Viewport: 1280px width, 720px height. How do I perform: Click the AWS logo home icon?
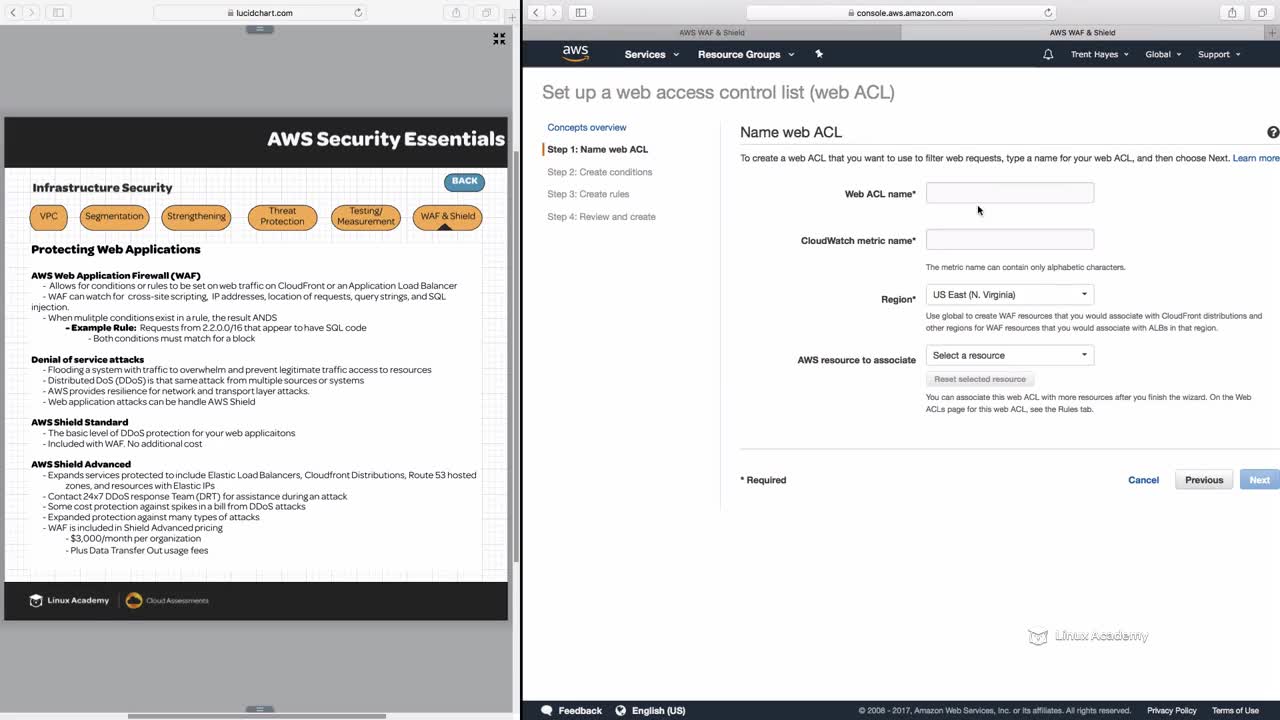point(575,53)
